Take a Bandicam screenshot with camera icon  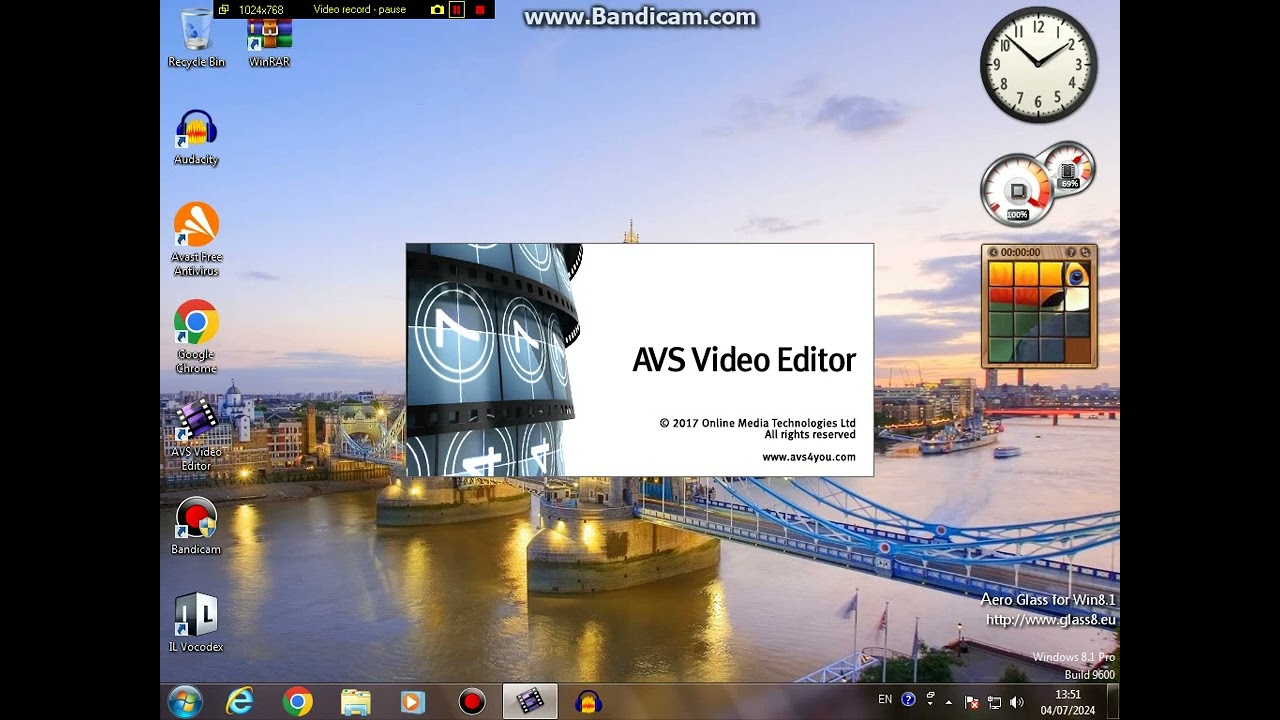point(437,10)
